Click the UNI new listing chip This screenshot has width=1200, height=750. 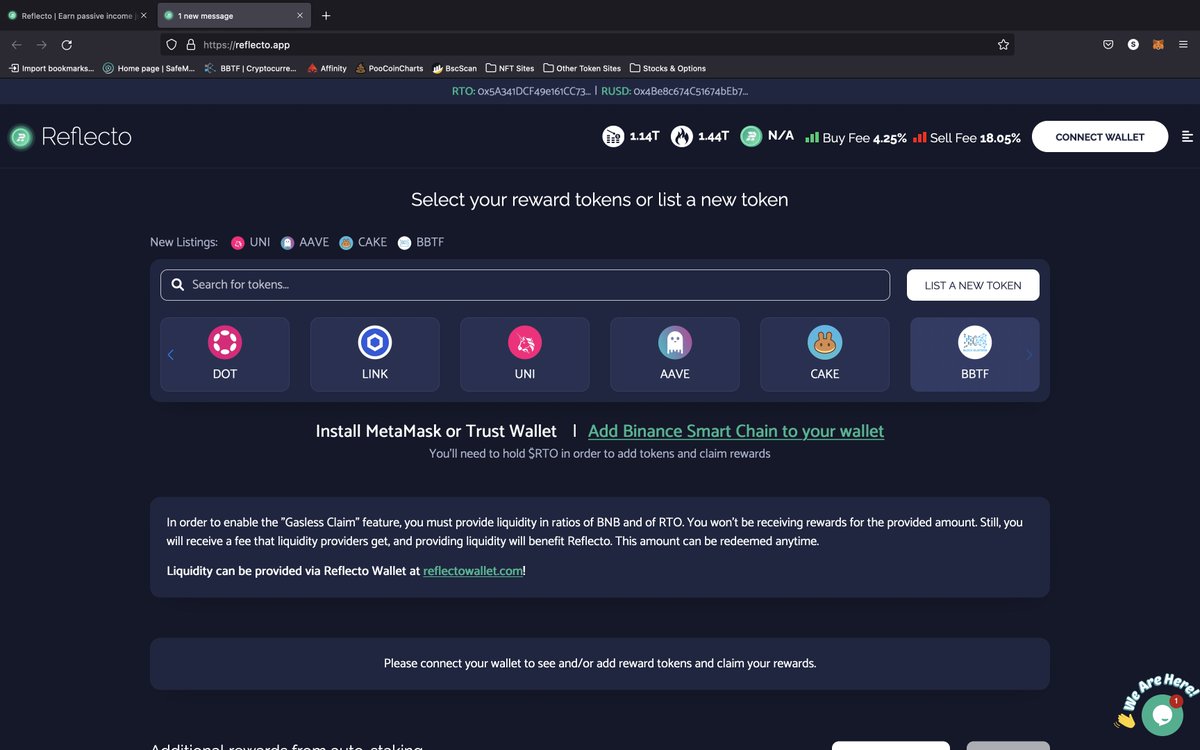point(251,242)
